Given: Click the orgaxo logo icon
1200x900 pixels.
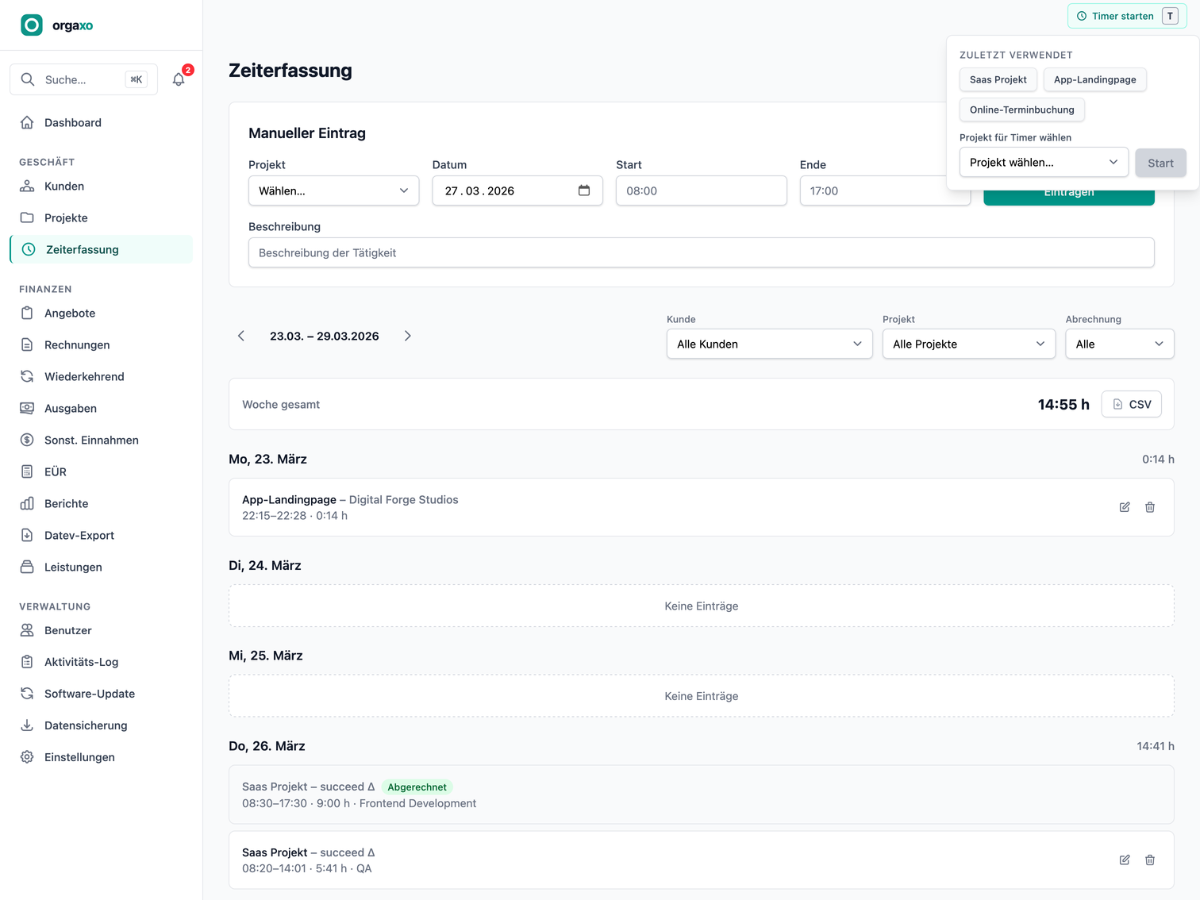Looking at the screenshot, I should click(x=32, y=25).
